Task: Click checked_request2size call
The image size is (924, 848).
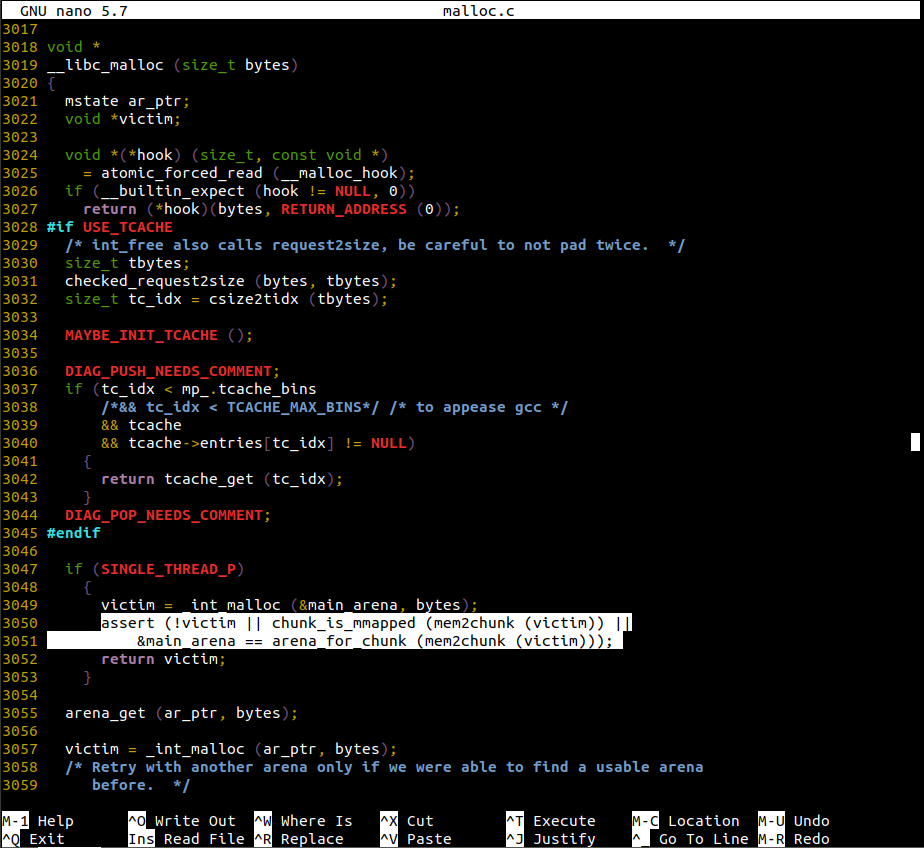Action: click(154, 281)
